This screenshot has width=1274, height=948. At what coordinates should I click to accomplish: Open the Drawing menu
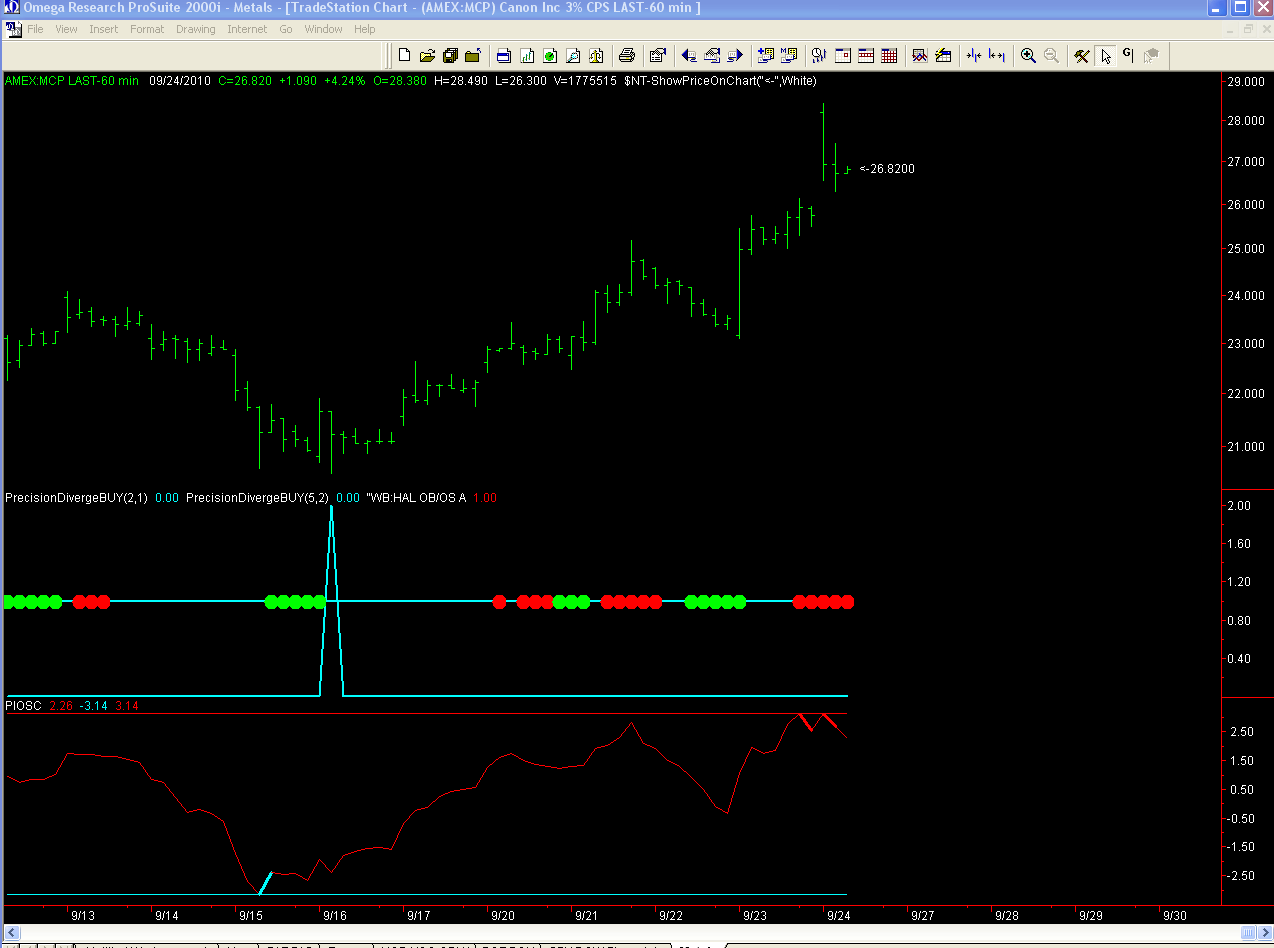[x=196, y=29]
